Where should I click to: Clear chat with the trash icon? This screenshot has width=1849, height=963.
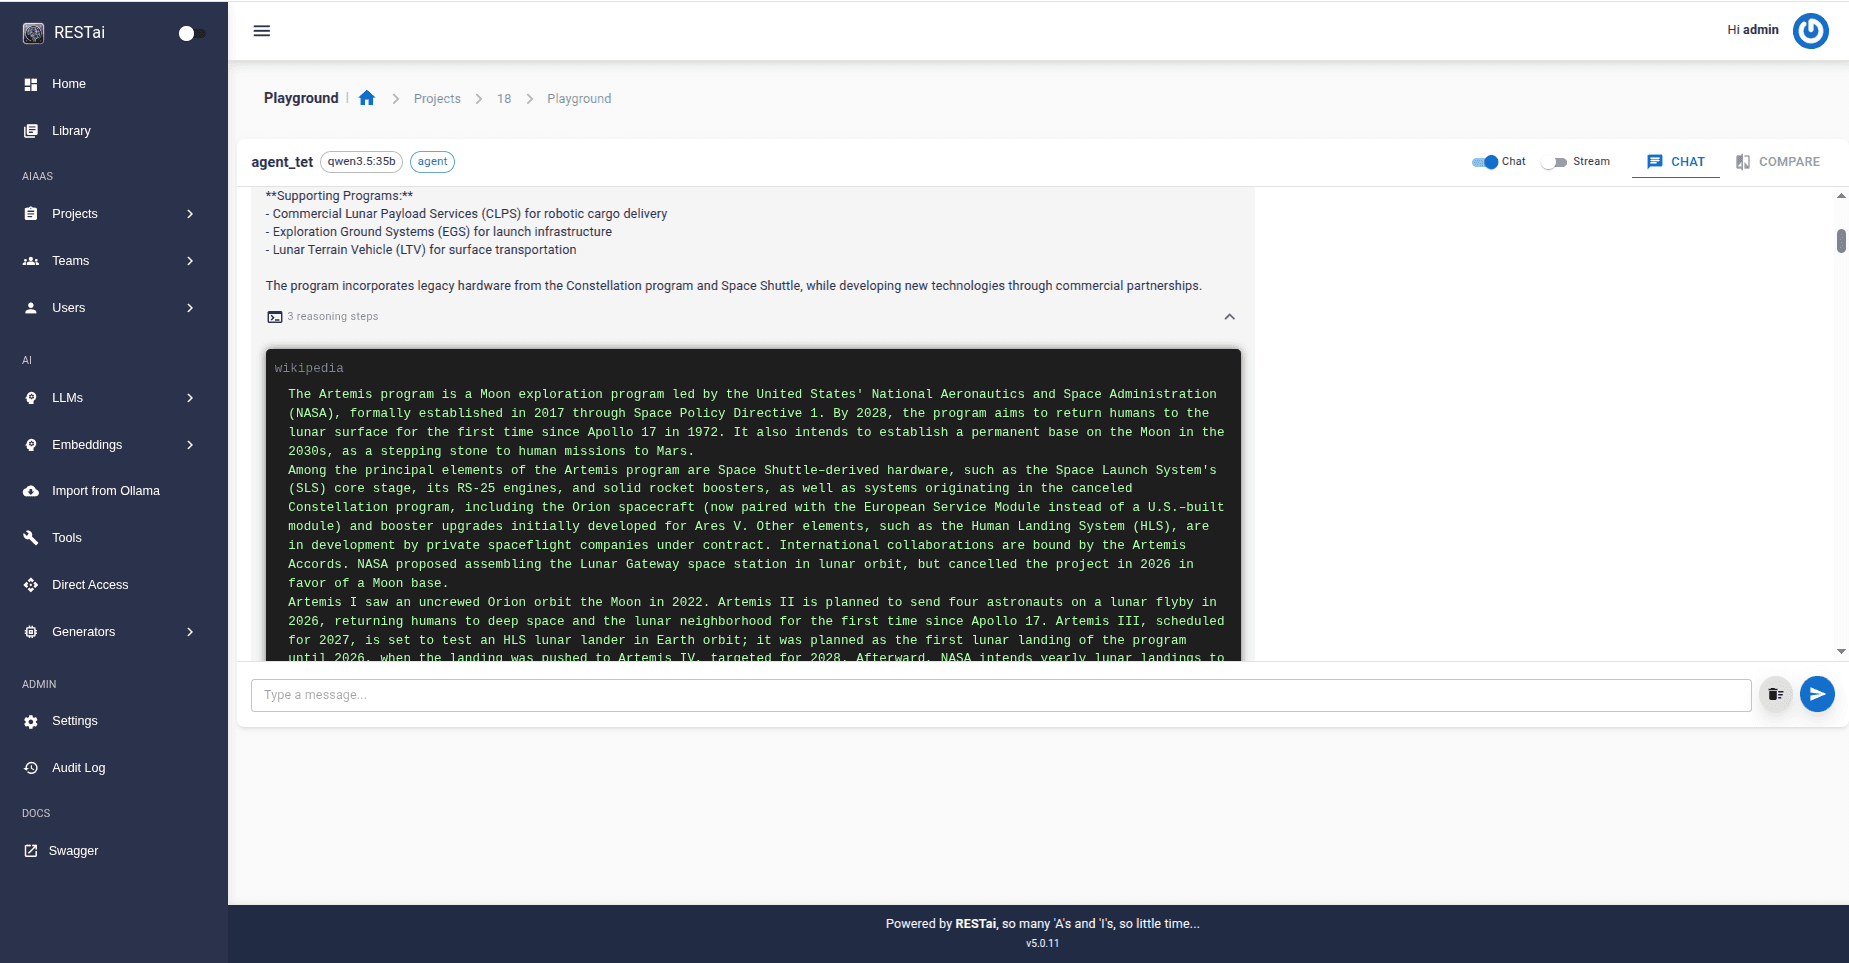click(x=1775, y=694)
